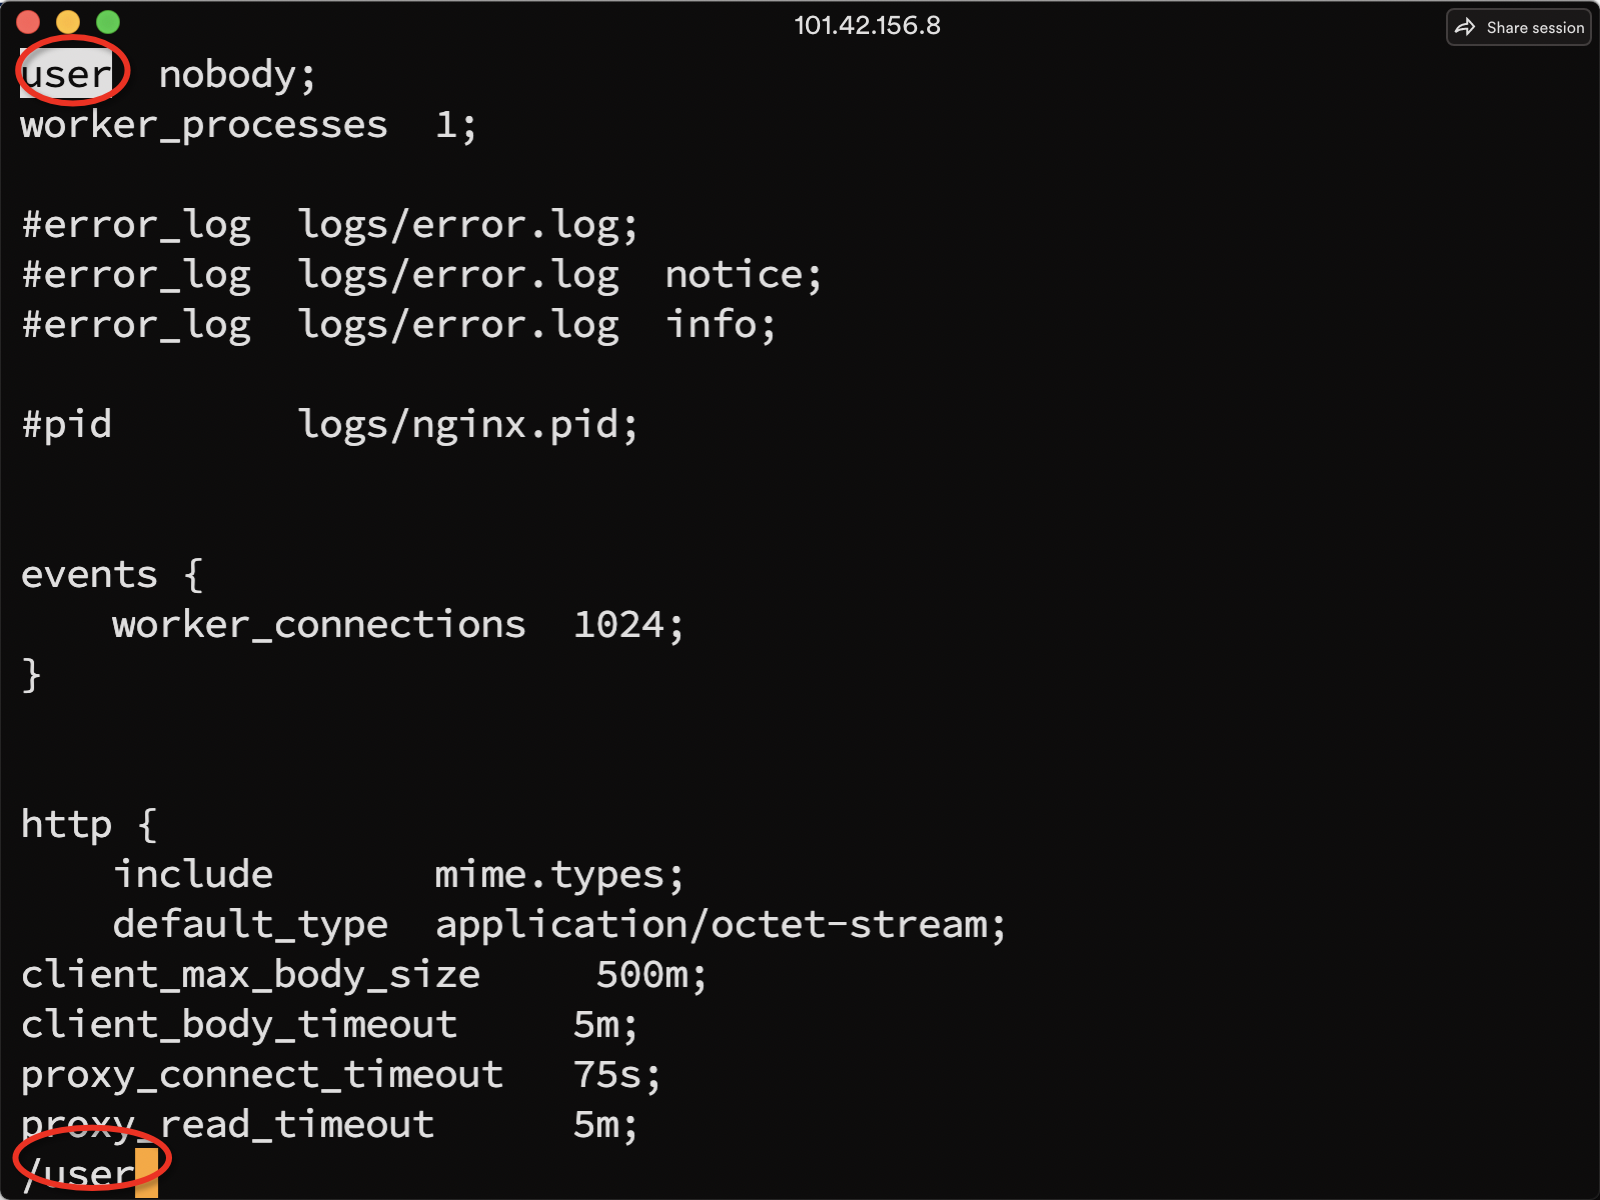
Task: Click the share arrow icon
Action: tap(1465, 27)
